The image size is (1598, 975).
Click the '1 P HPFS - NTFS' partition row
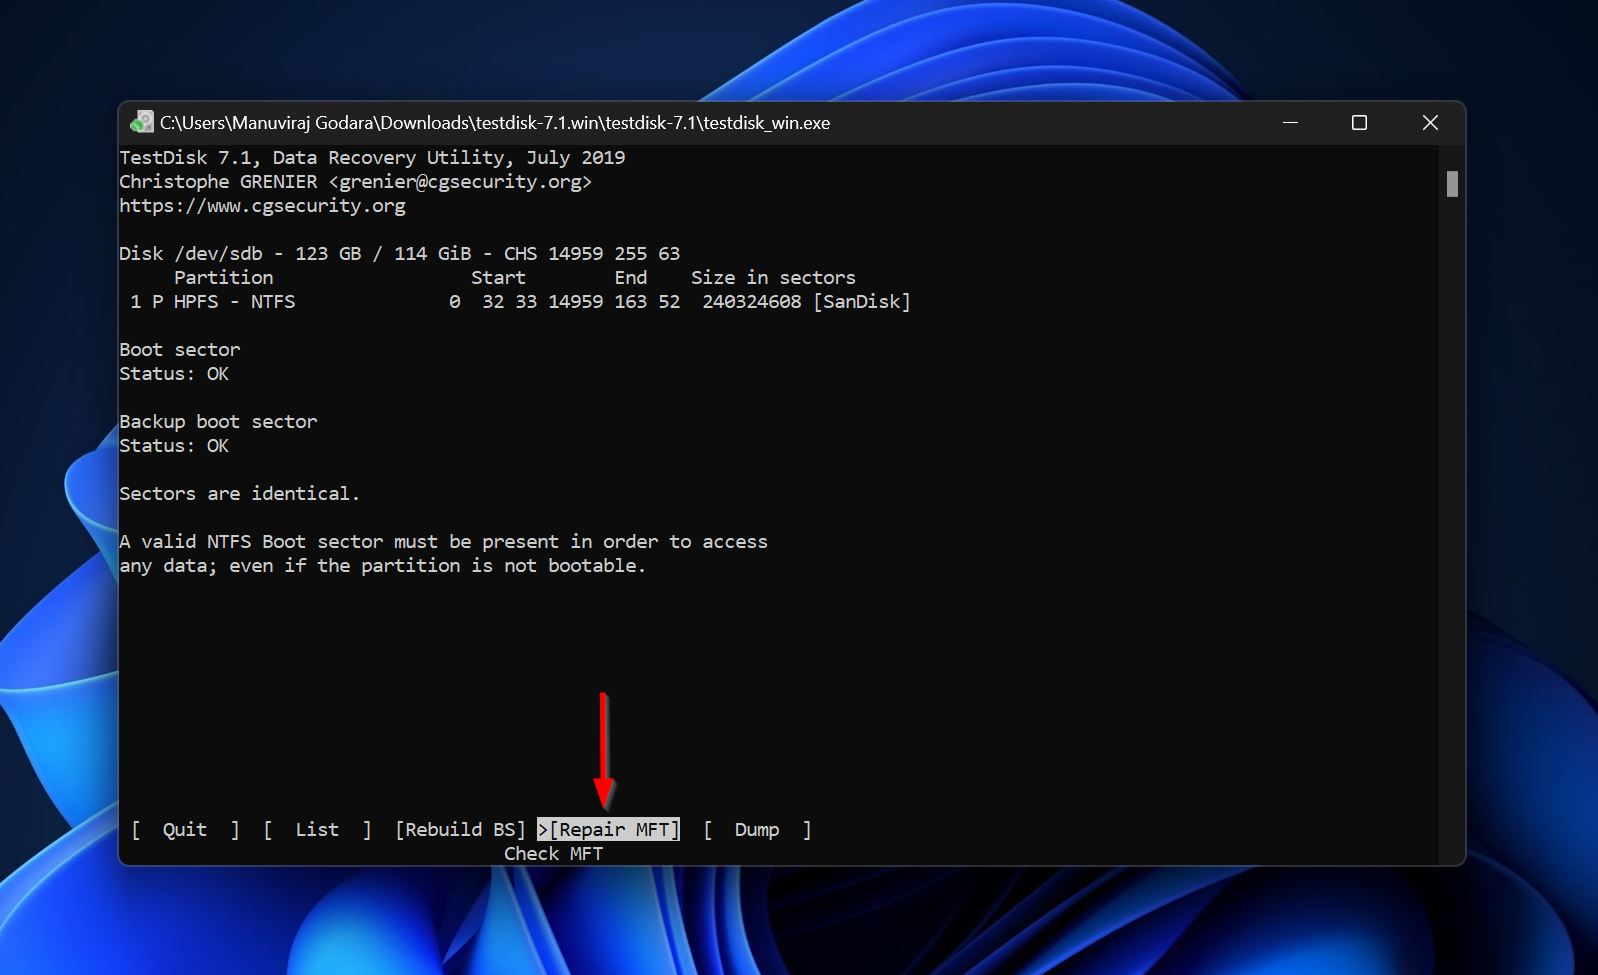tap(515, 302)
